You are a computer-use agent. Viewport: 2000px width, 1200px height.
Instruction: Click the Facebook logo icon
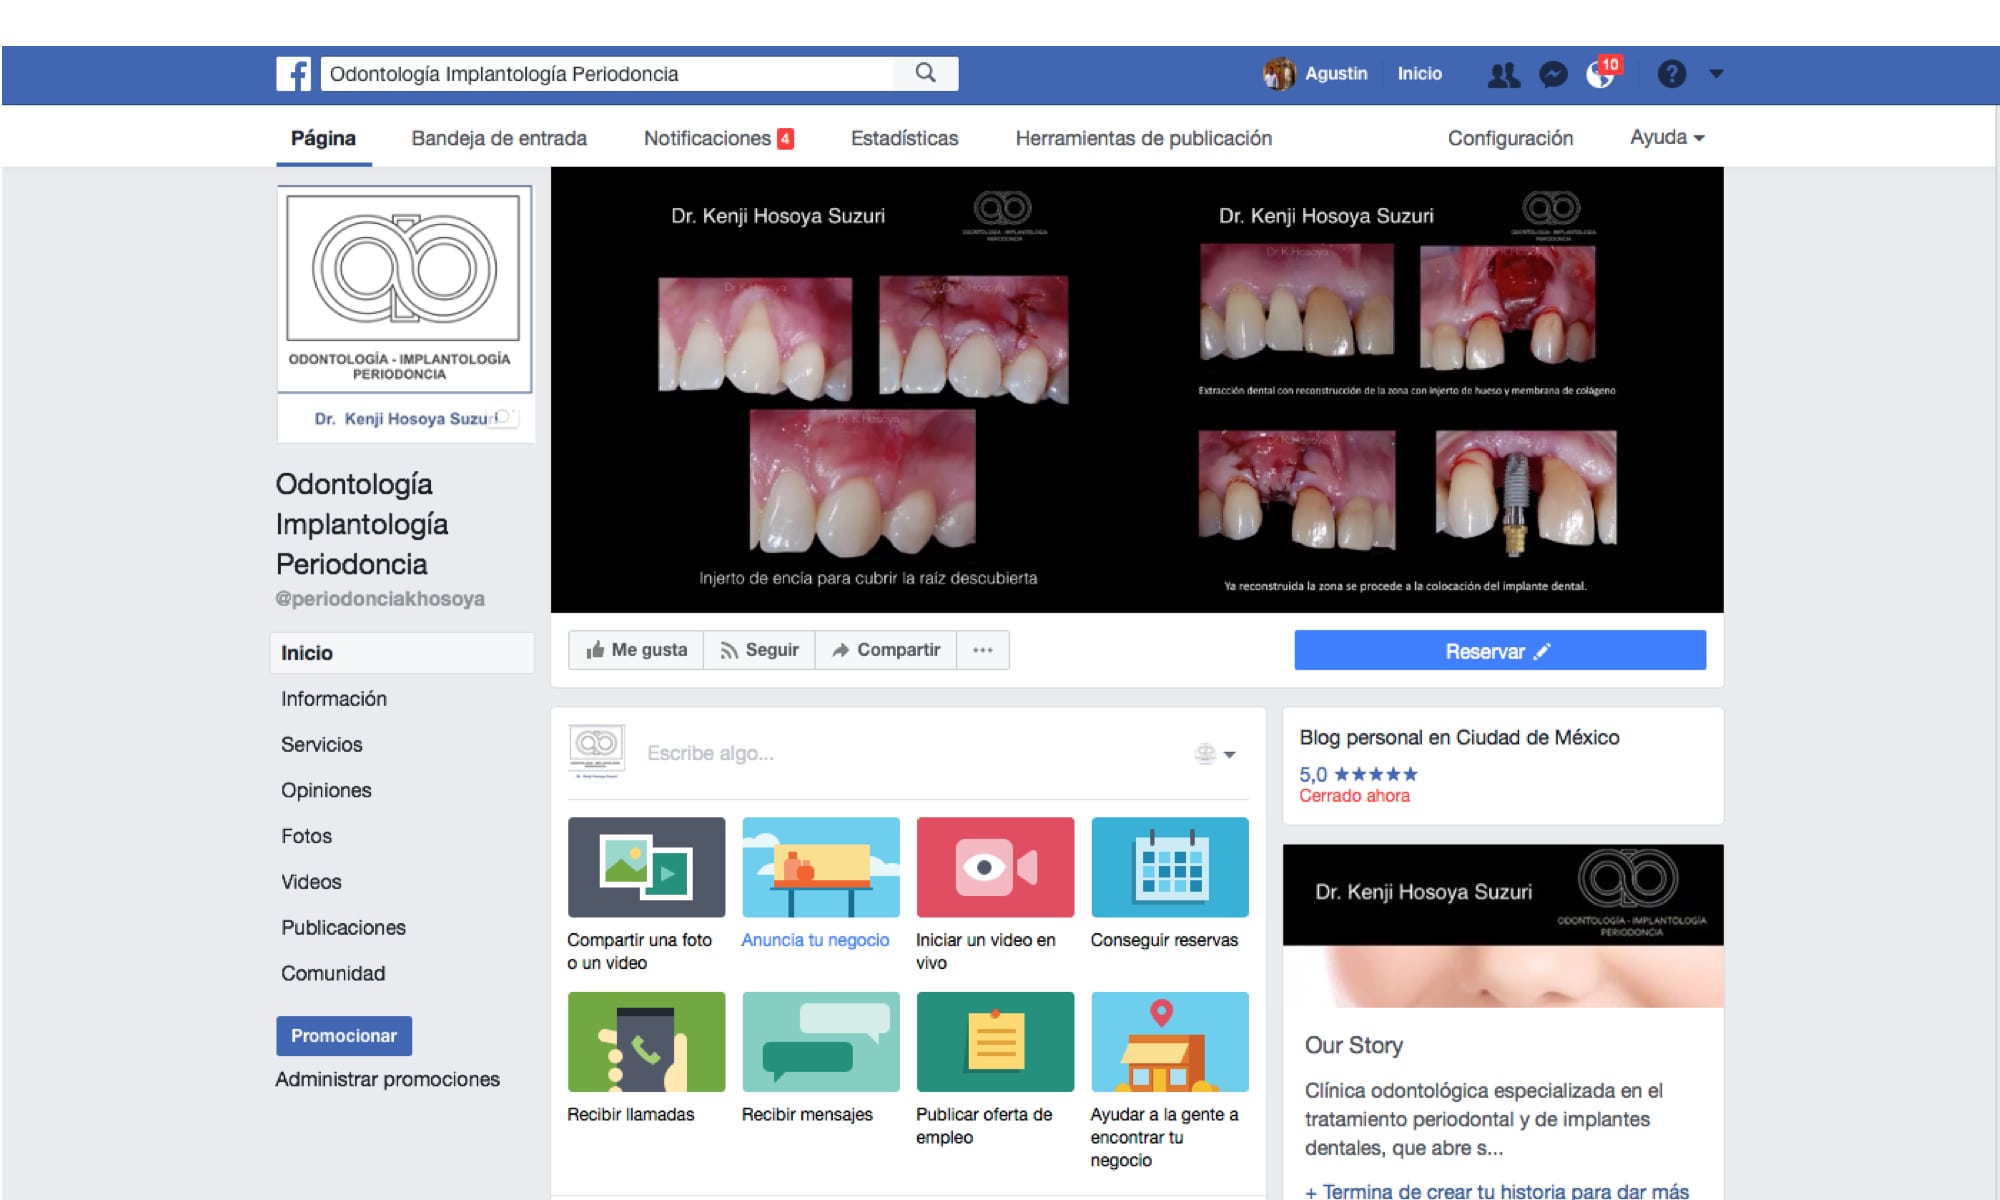coord(293,74)
